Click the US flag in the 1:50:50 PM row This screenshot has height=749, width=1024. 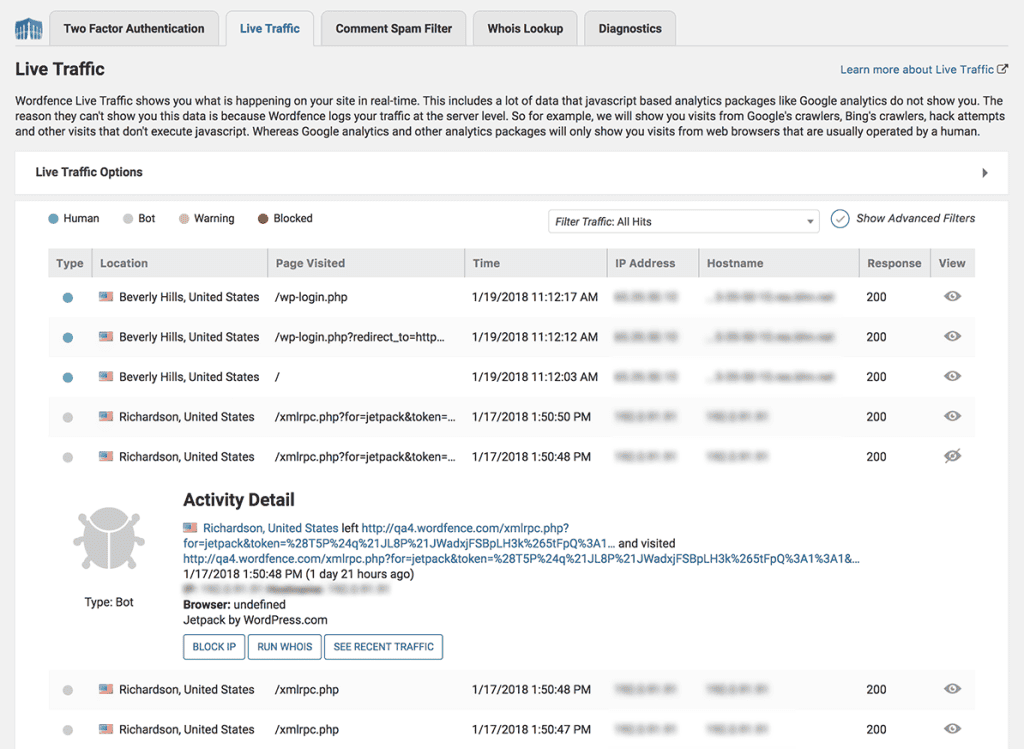(x=106, y=416)
